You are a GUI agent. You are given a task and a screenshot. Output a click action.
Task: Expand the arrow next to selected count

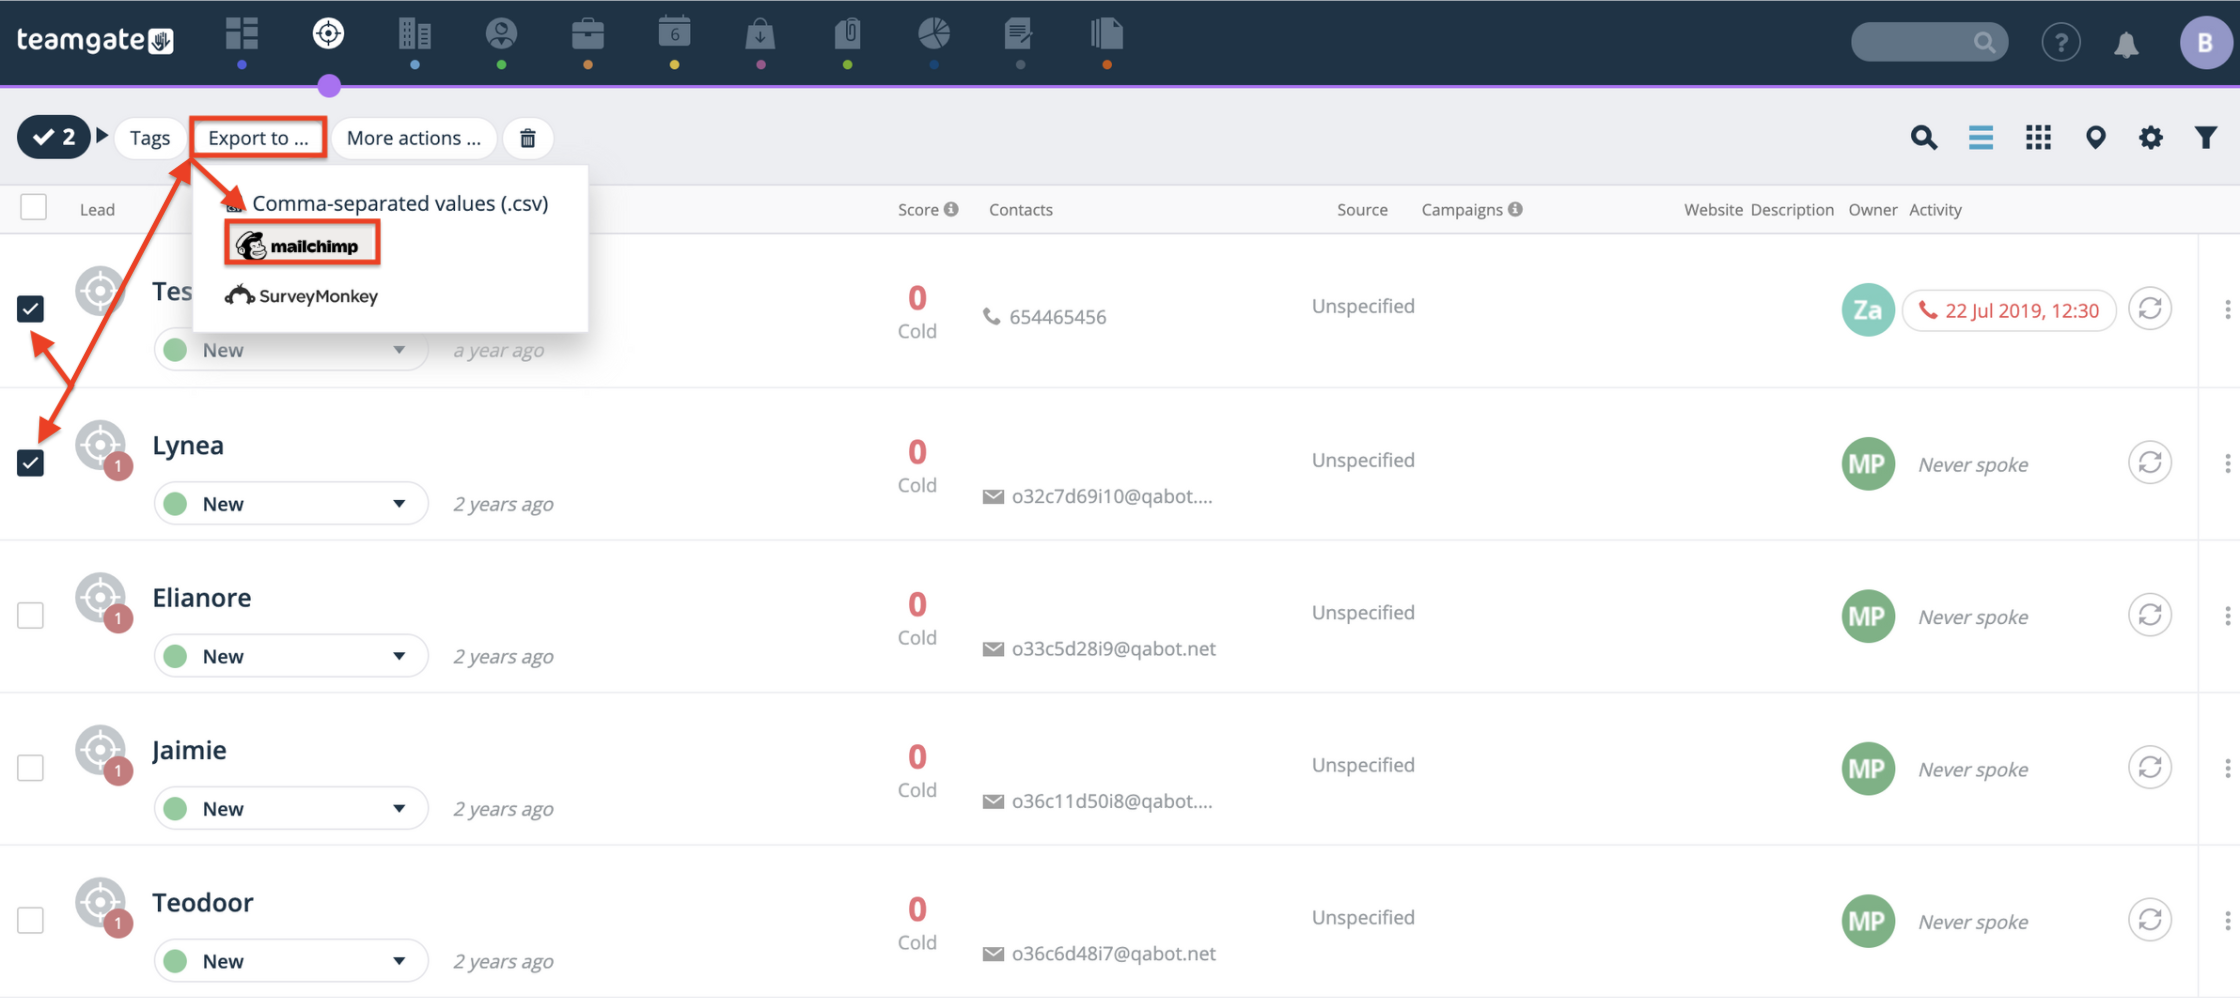pyautogui.click(x=102, y=135)
